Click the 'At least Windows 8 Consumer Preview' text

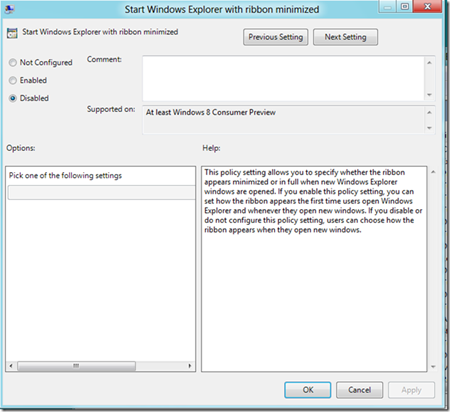point(211,112)
